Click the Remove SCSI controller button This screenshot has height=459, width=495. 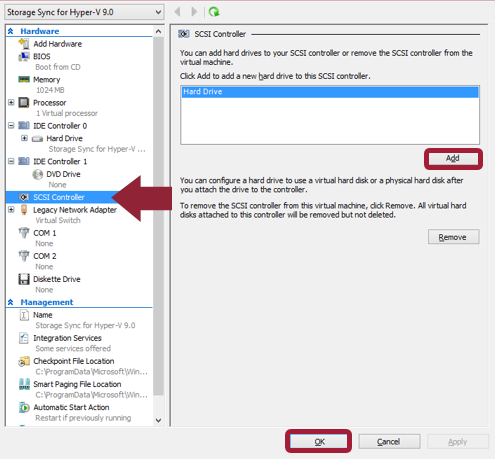453,237
